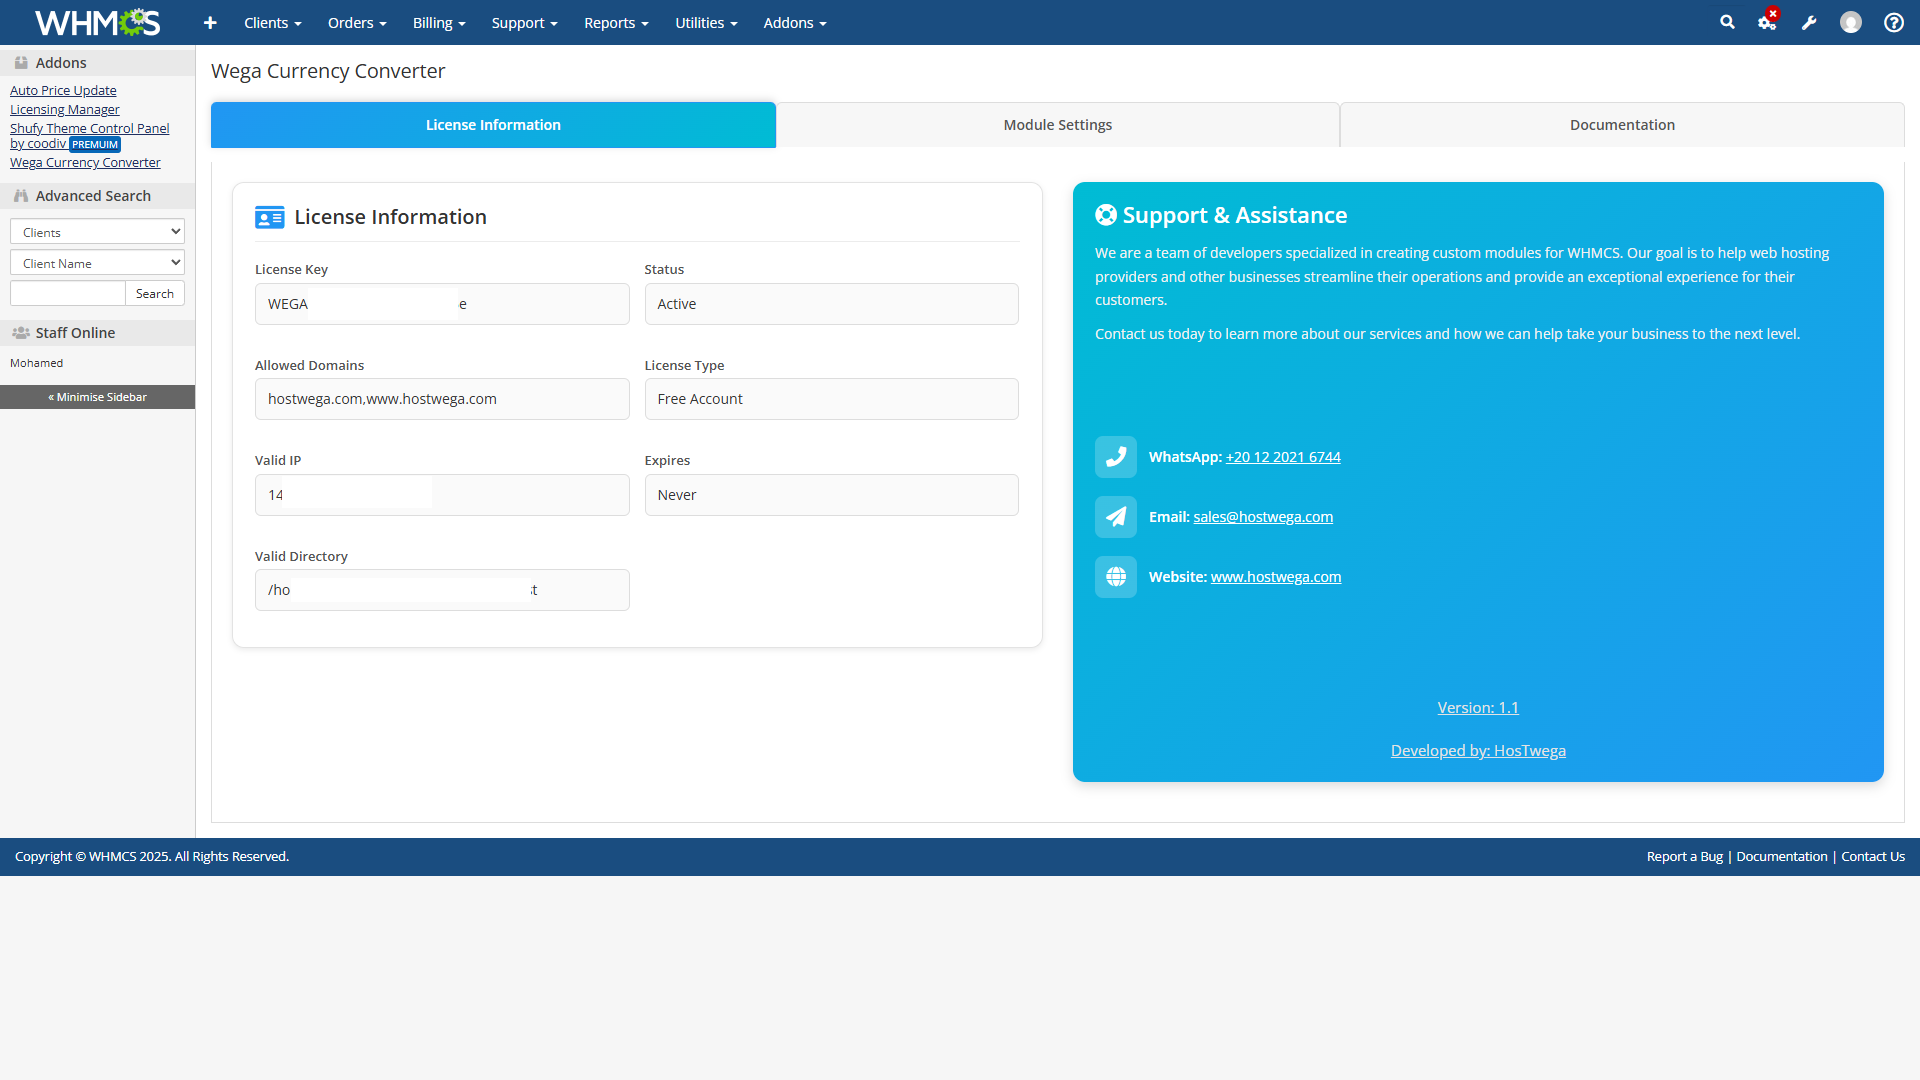
Task: Click the plus quick-add icon
Action: (x=210, y=22)
